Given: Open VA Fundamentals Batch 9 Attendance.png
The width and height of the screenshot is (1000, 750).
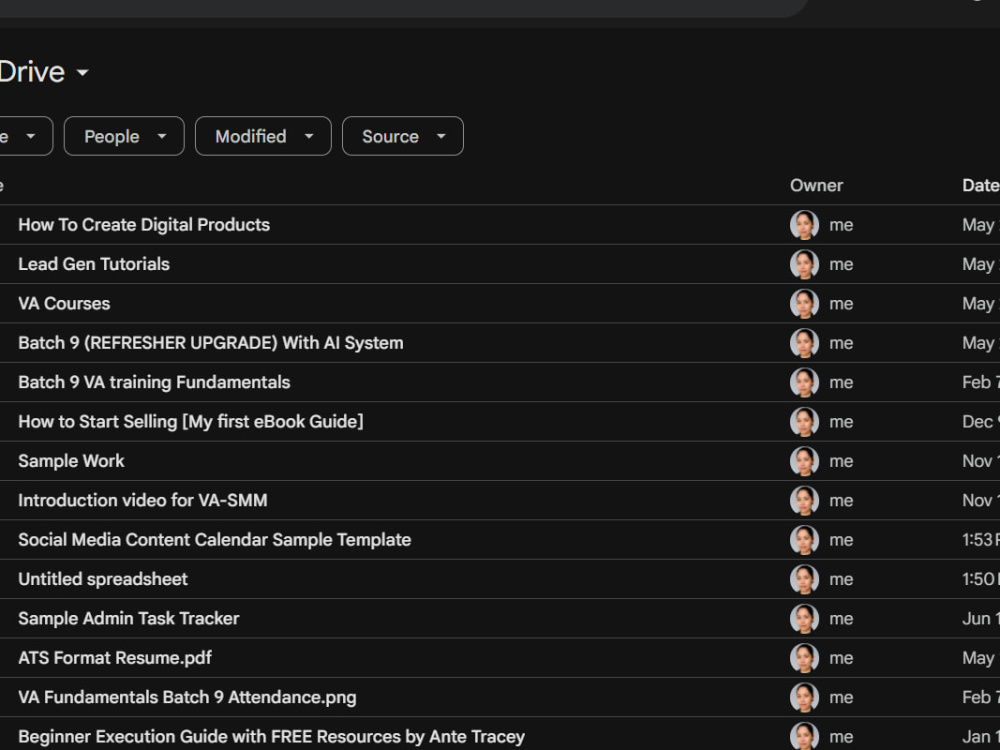Looking at the screenshot, I should pos(188,697).
